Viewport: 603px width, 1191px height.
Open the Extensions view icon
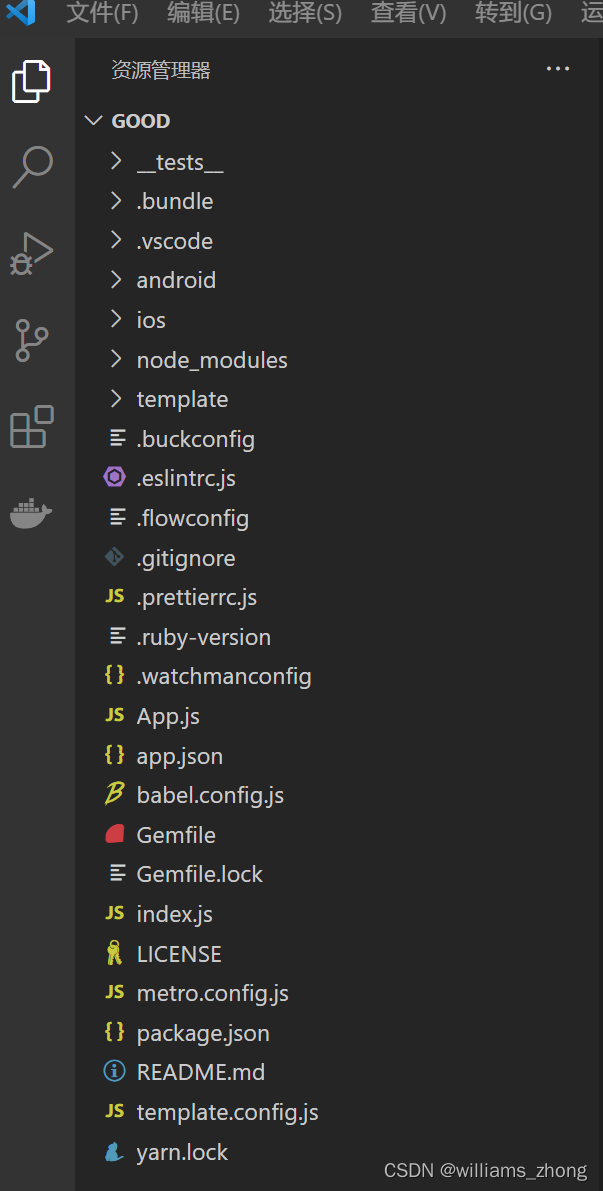point(31,427)
